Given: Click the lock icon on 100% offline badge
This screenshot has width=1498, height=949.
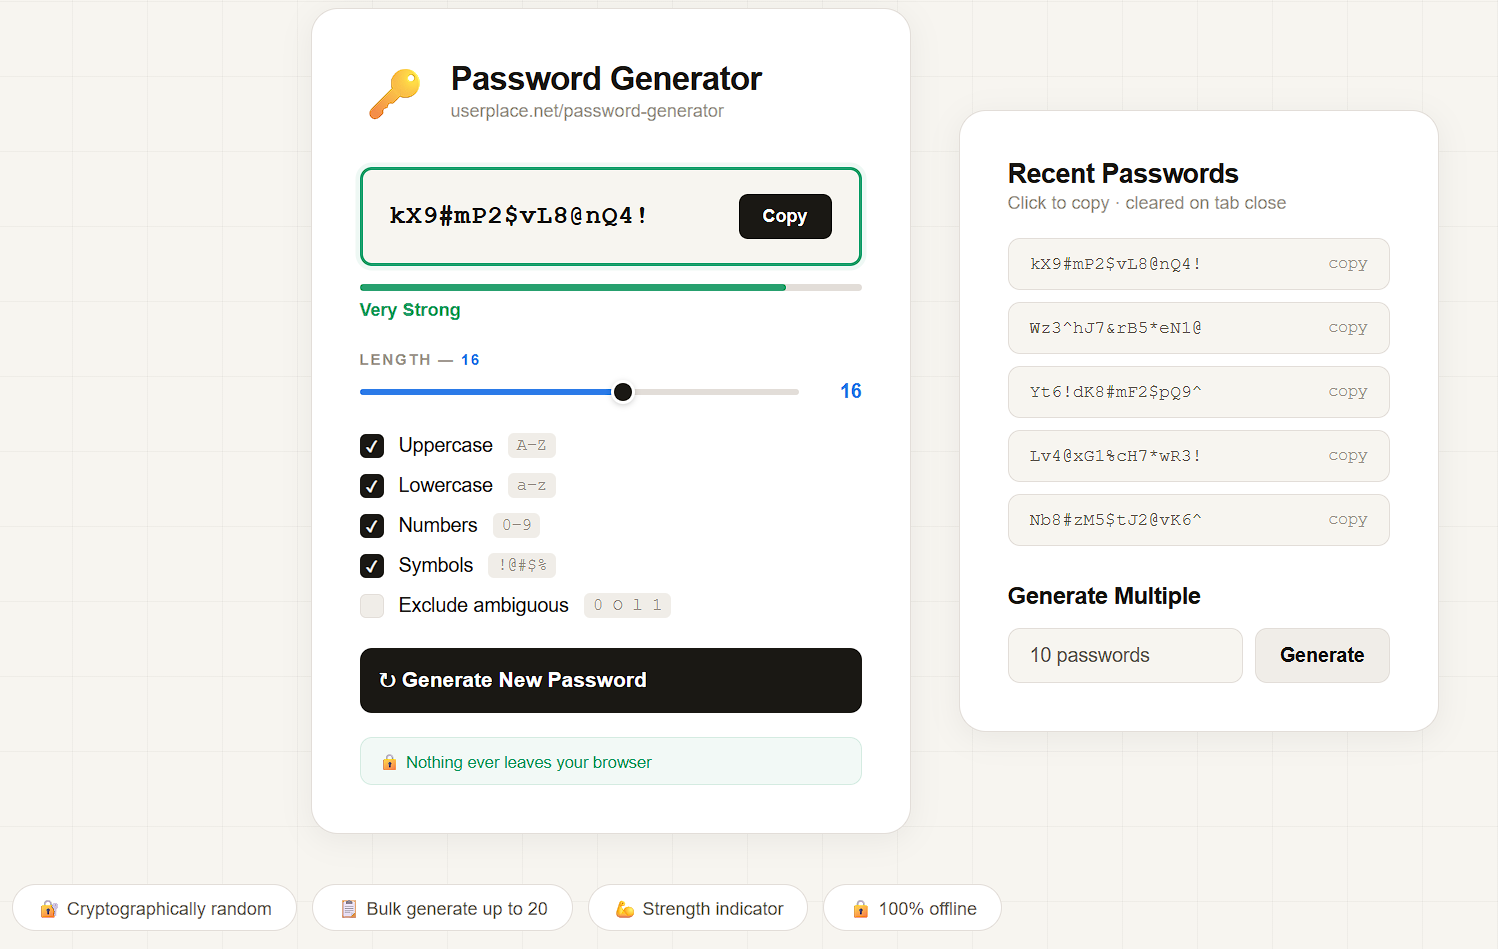Looking at the screenshot, I should tap(861, 908).
